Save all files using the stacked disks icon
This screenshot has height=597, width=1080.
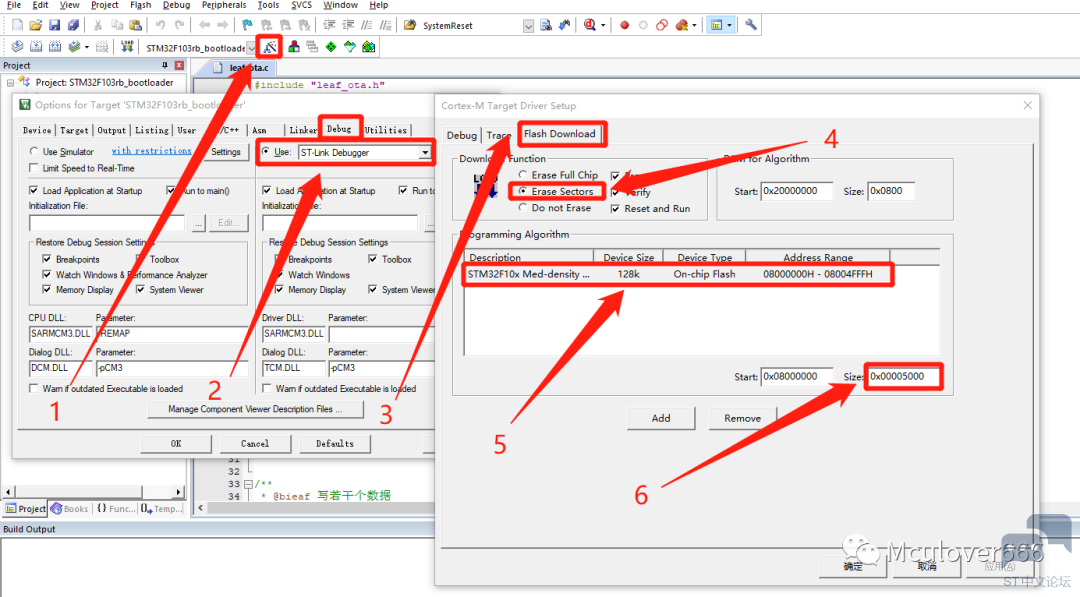click(x=72, y=25)
